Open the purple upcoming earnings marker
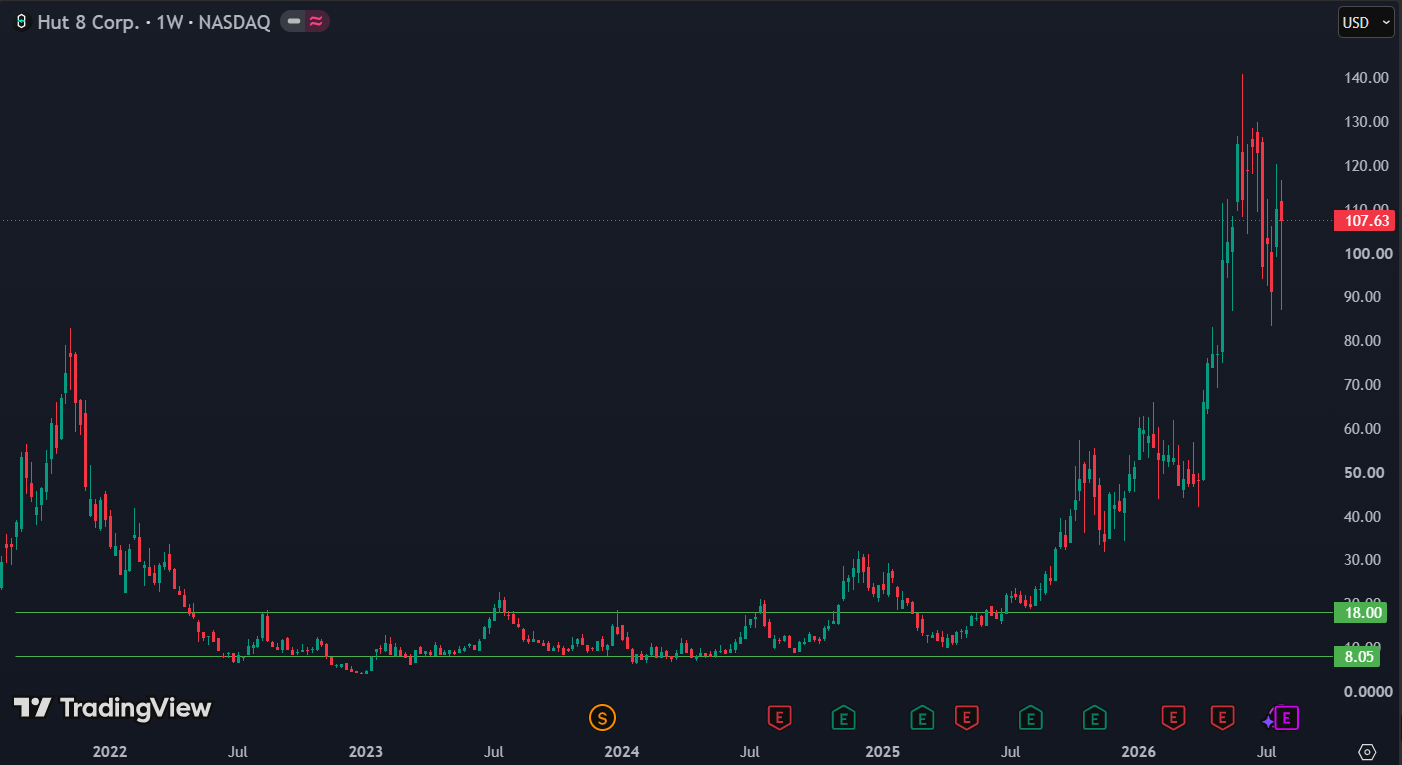 tap(1287, 717)
